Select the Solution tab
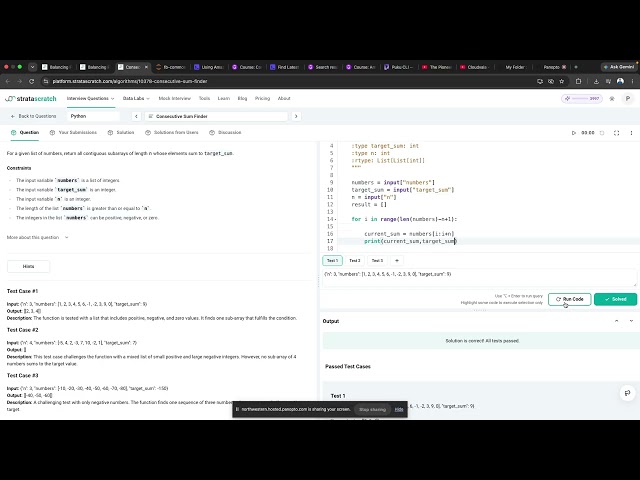Screen dimensions: 640x480 tap(121, 133)
